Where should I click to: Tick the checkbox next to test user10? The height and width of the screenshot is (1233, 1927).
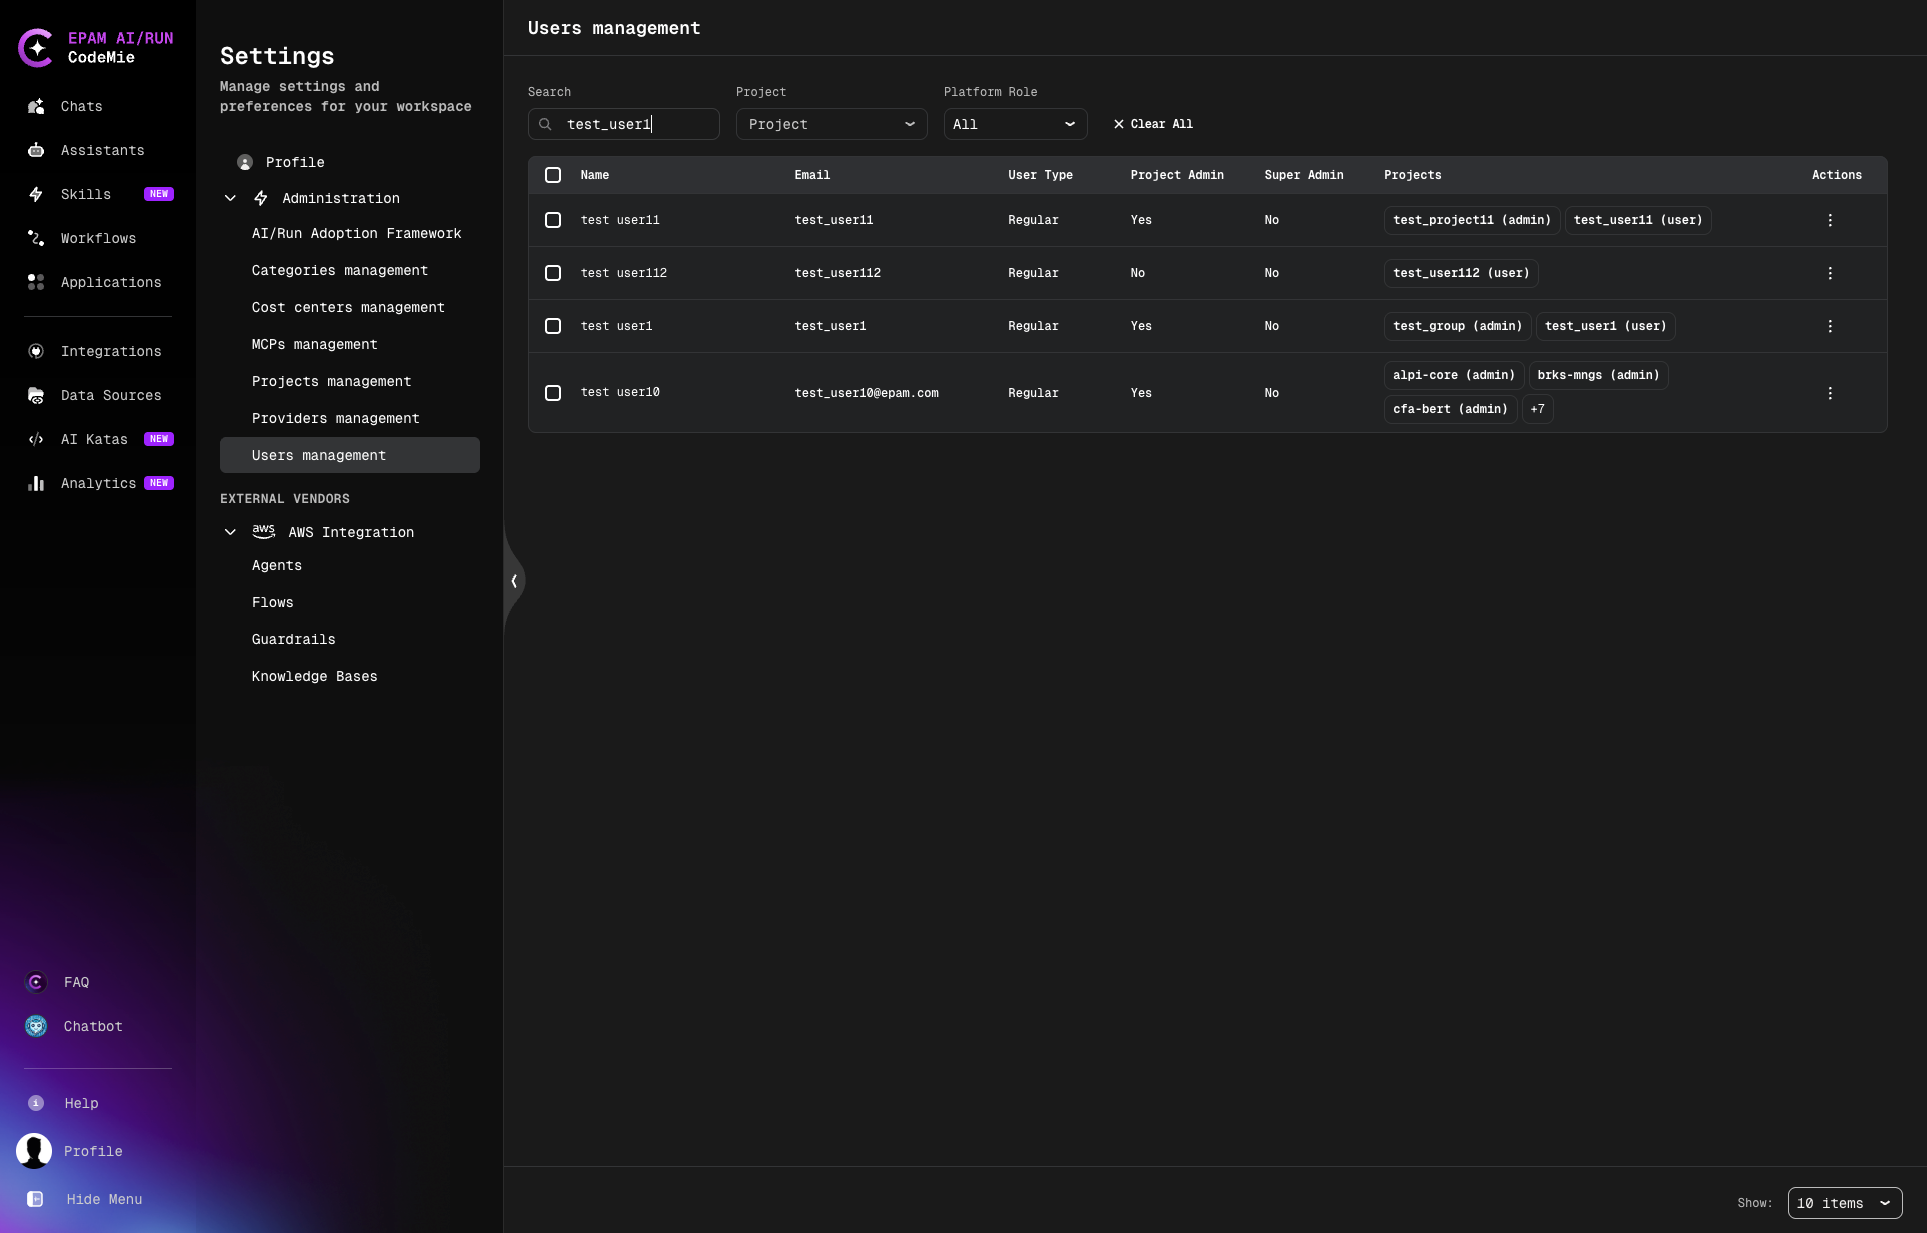(553, 393)
